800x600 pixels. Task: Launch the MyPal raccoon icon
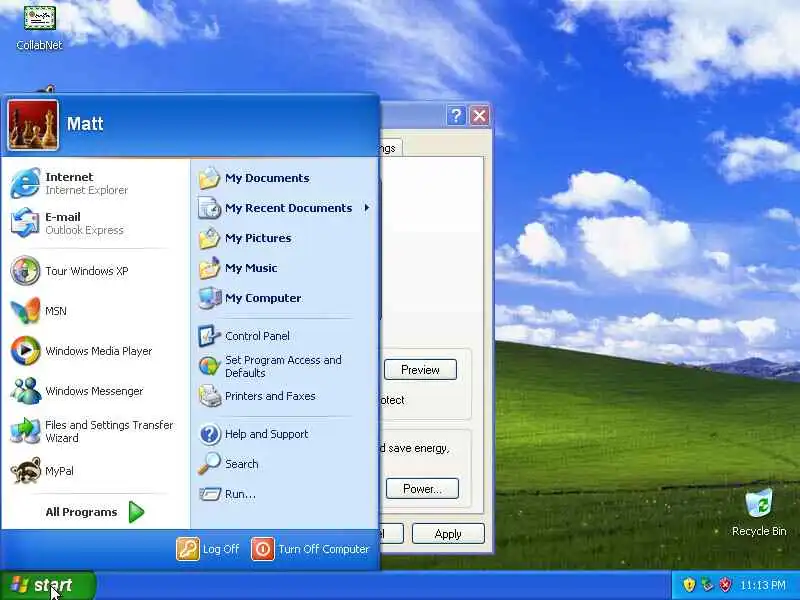coord(25,470)
